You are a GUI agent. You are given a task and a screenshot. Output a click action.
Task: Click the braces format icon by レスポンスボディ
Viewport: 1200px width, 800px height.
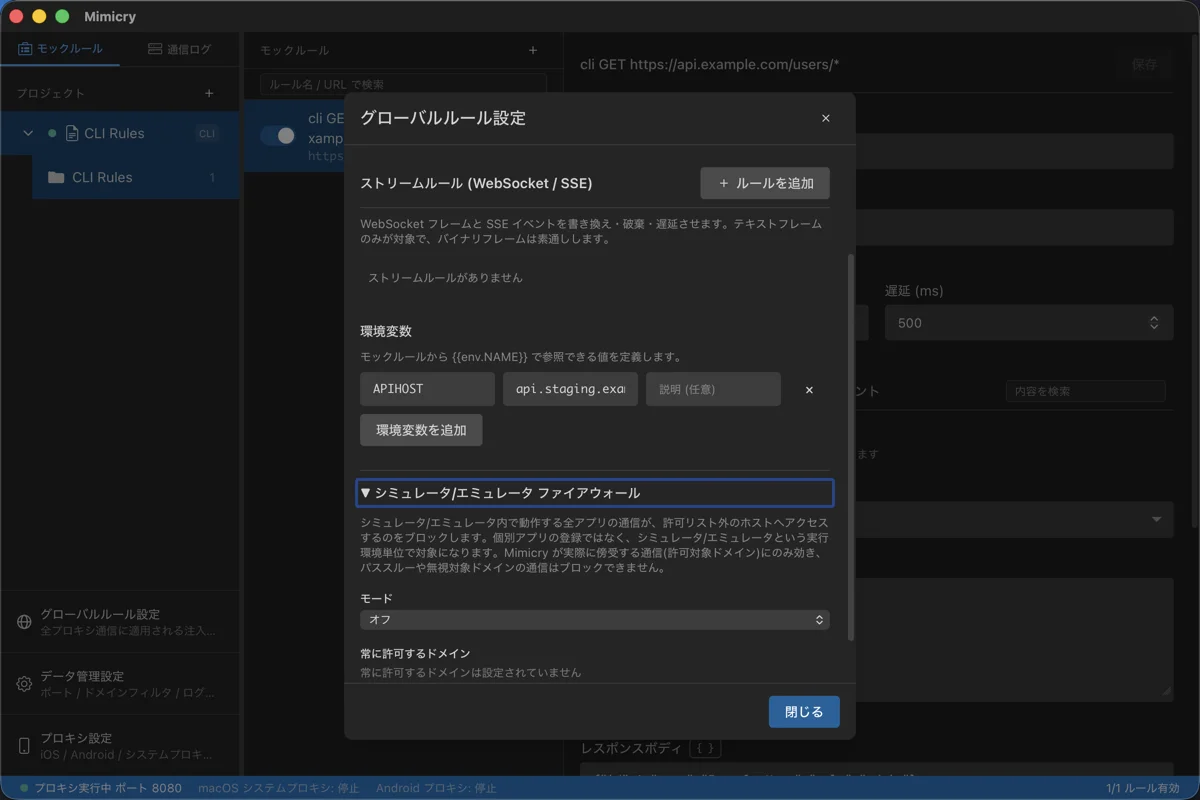[706, 748]
